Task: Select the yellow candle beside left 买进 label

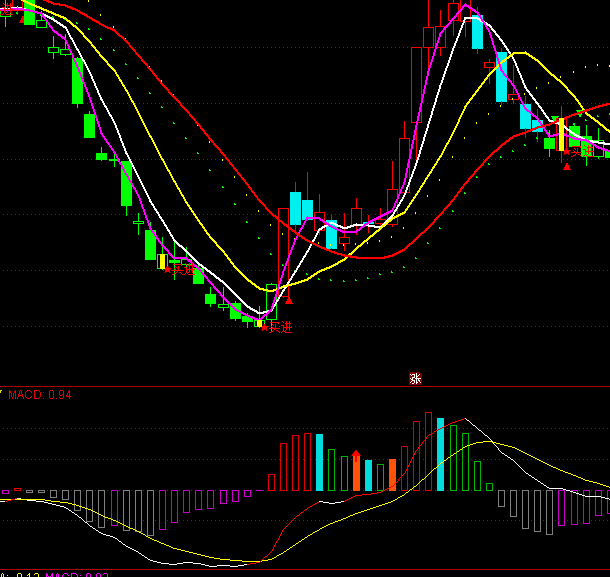Action: click(x=160, y=261)
